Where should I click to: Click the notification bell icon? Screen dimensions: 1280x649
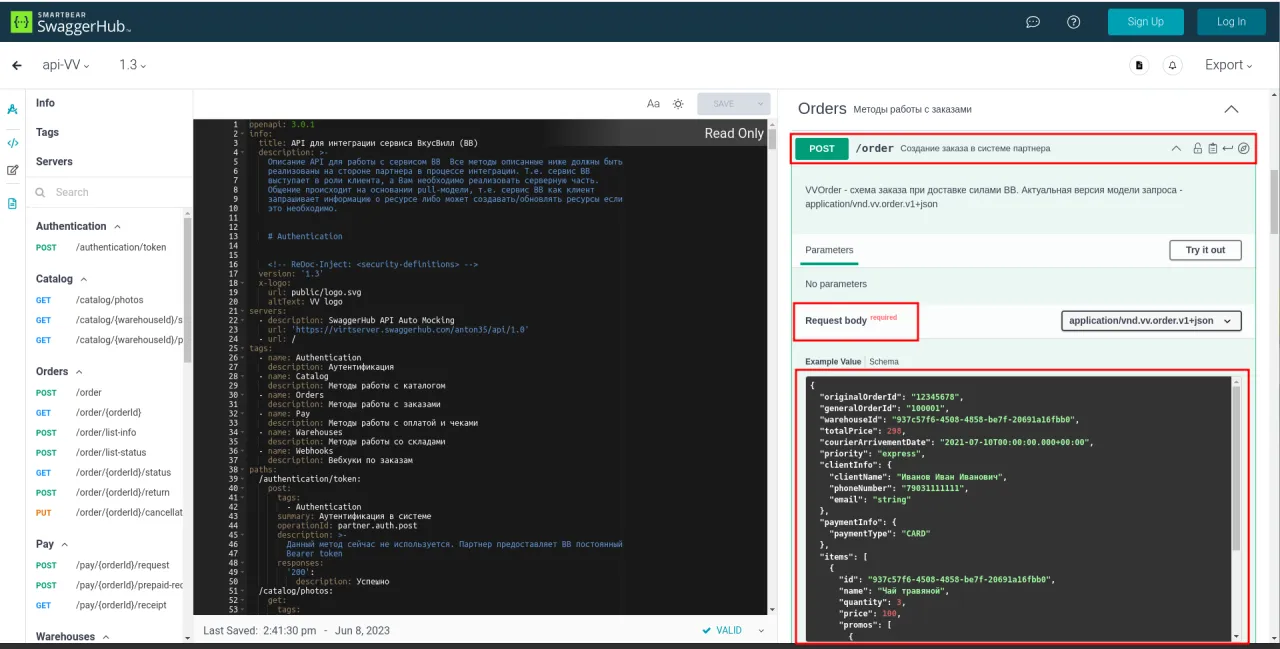[x=1173, y=65]
